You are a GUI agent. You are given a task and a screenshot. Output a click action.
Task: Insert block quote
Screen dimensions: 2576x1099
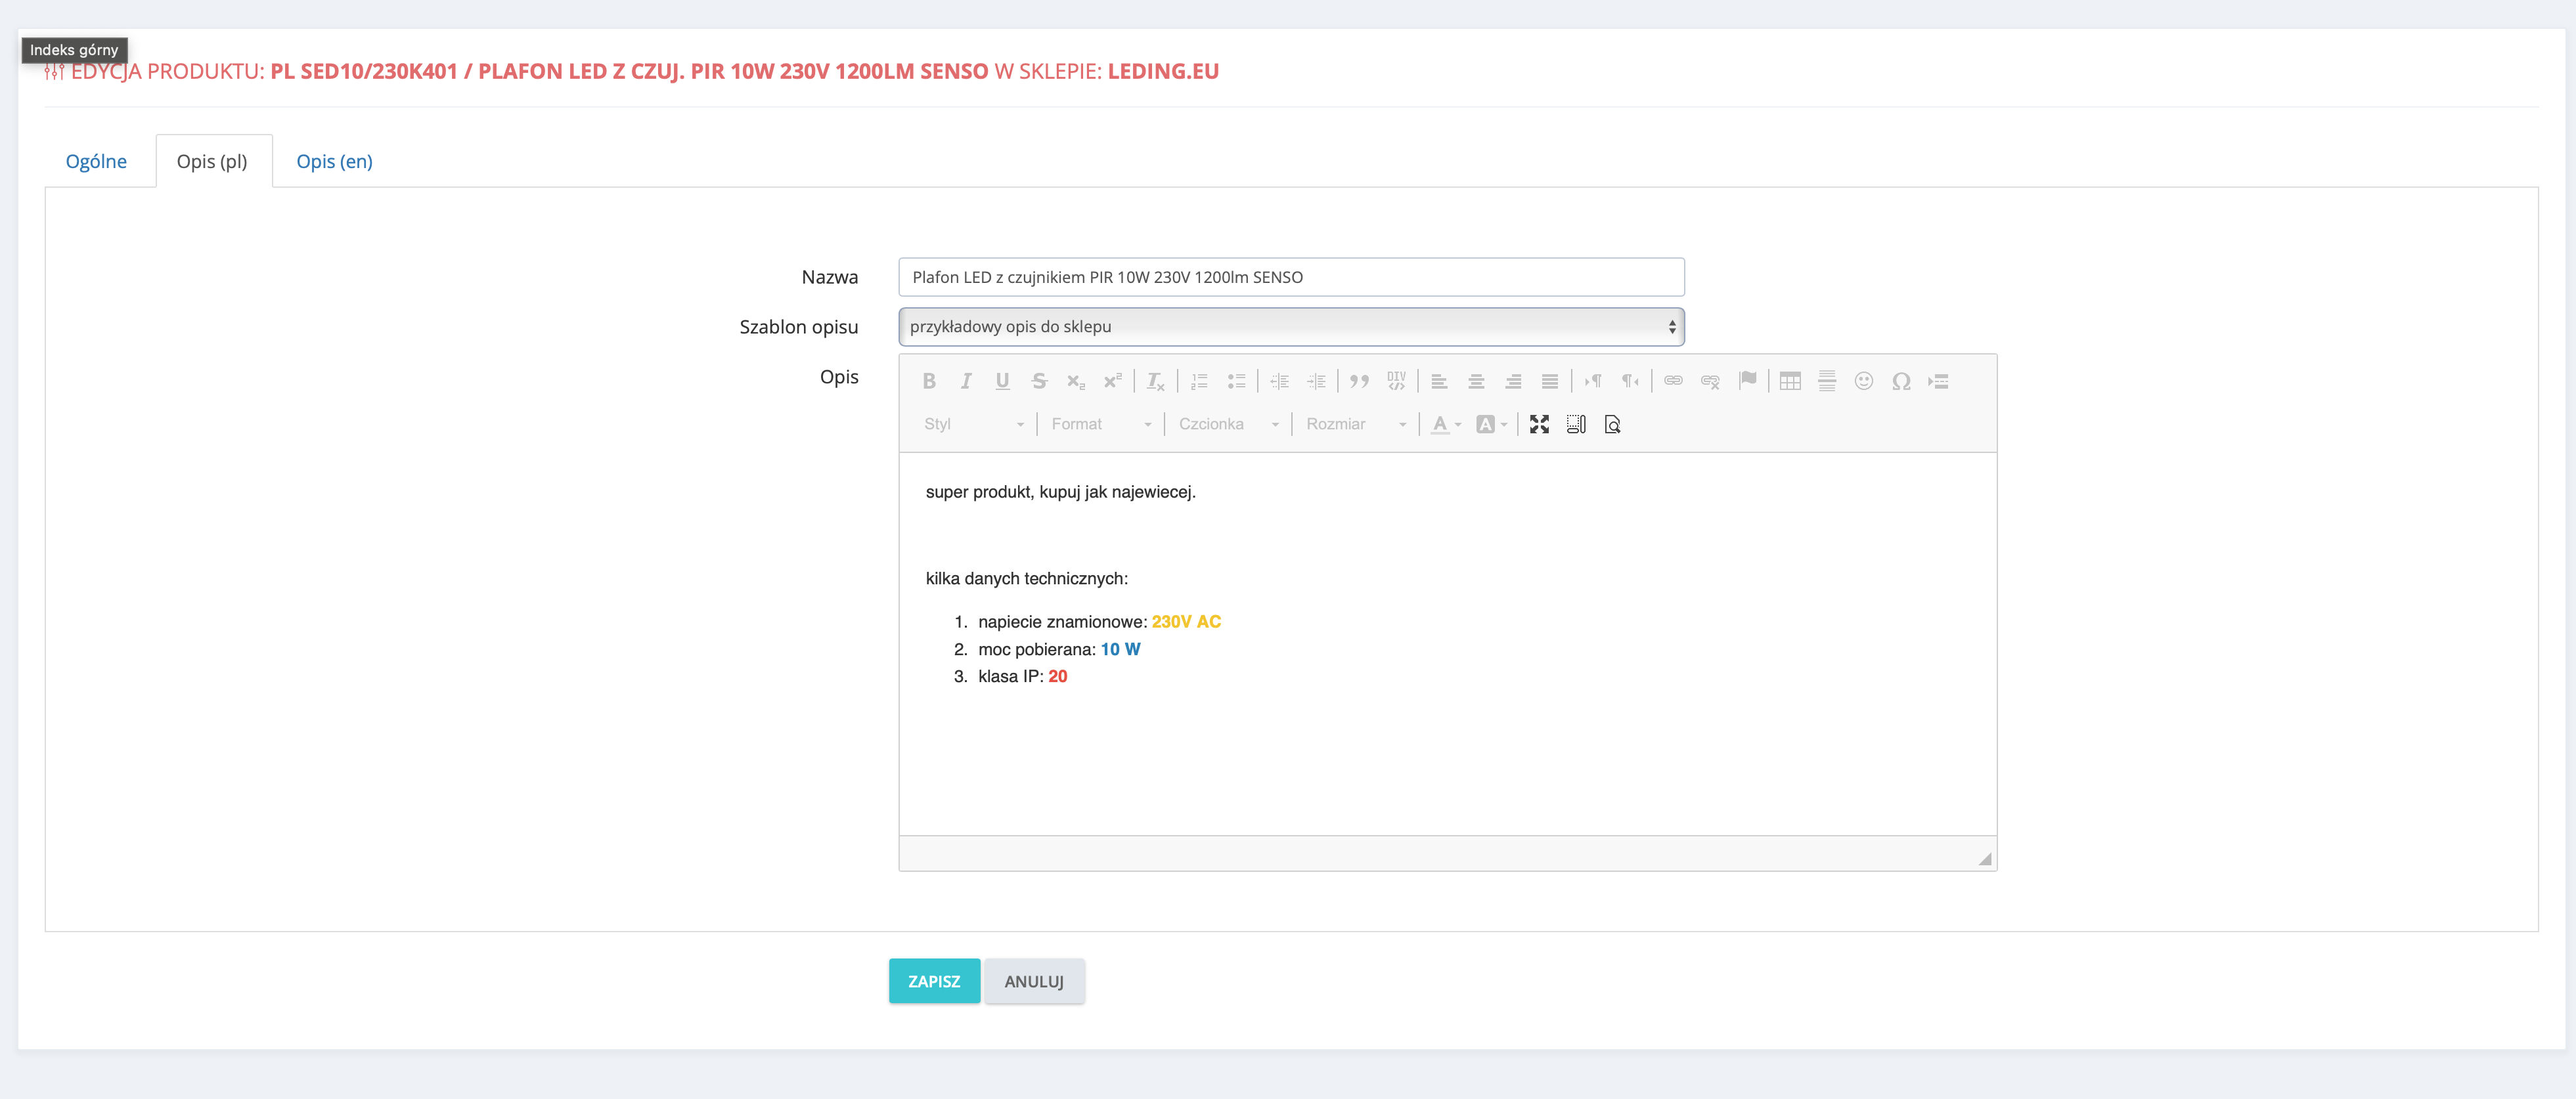pyautogui.click(x=1359, y=381)
